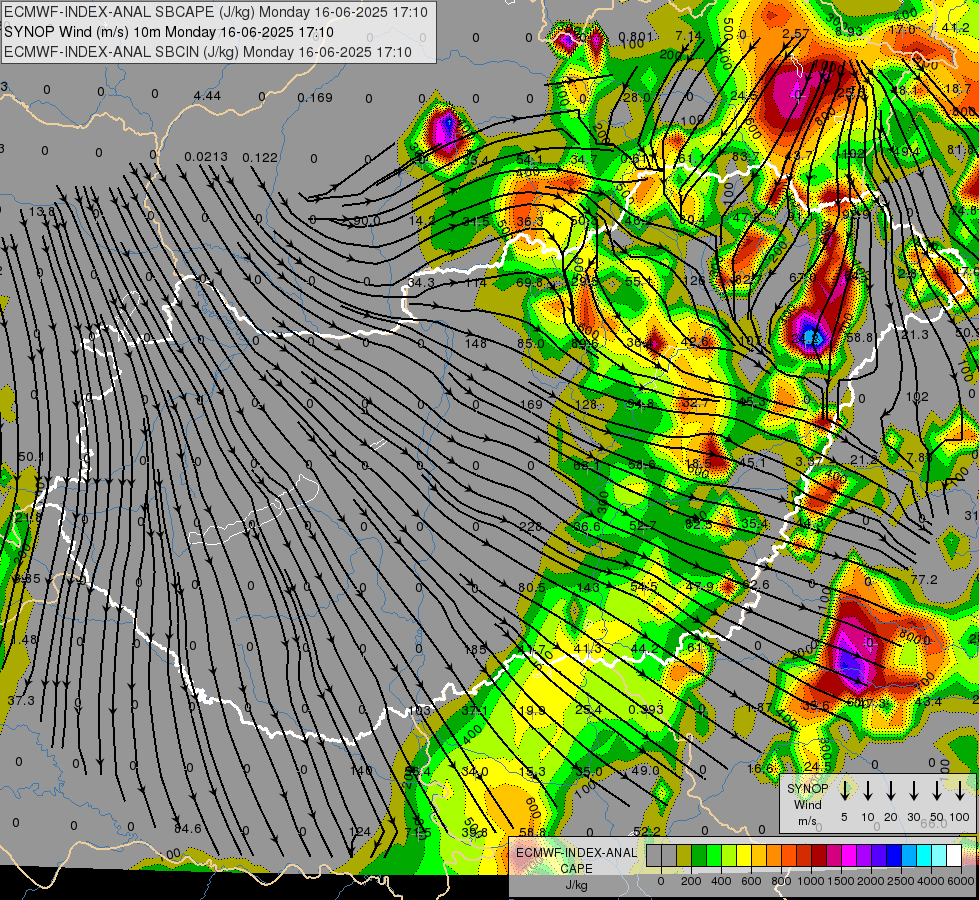Click the 7.14 value on the map

(x=689, y=36)
